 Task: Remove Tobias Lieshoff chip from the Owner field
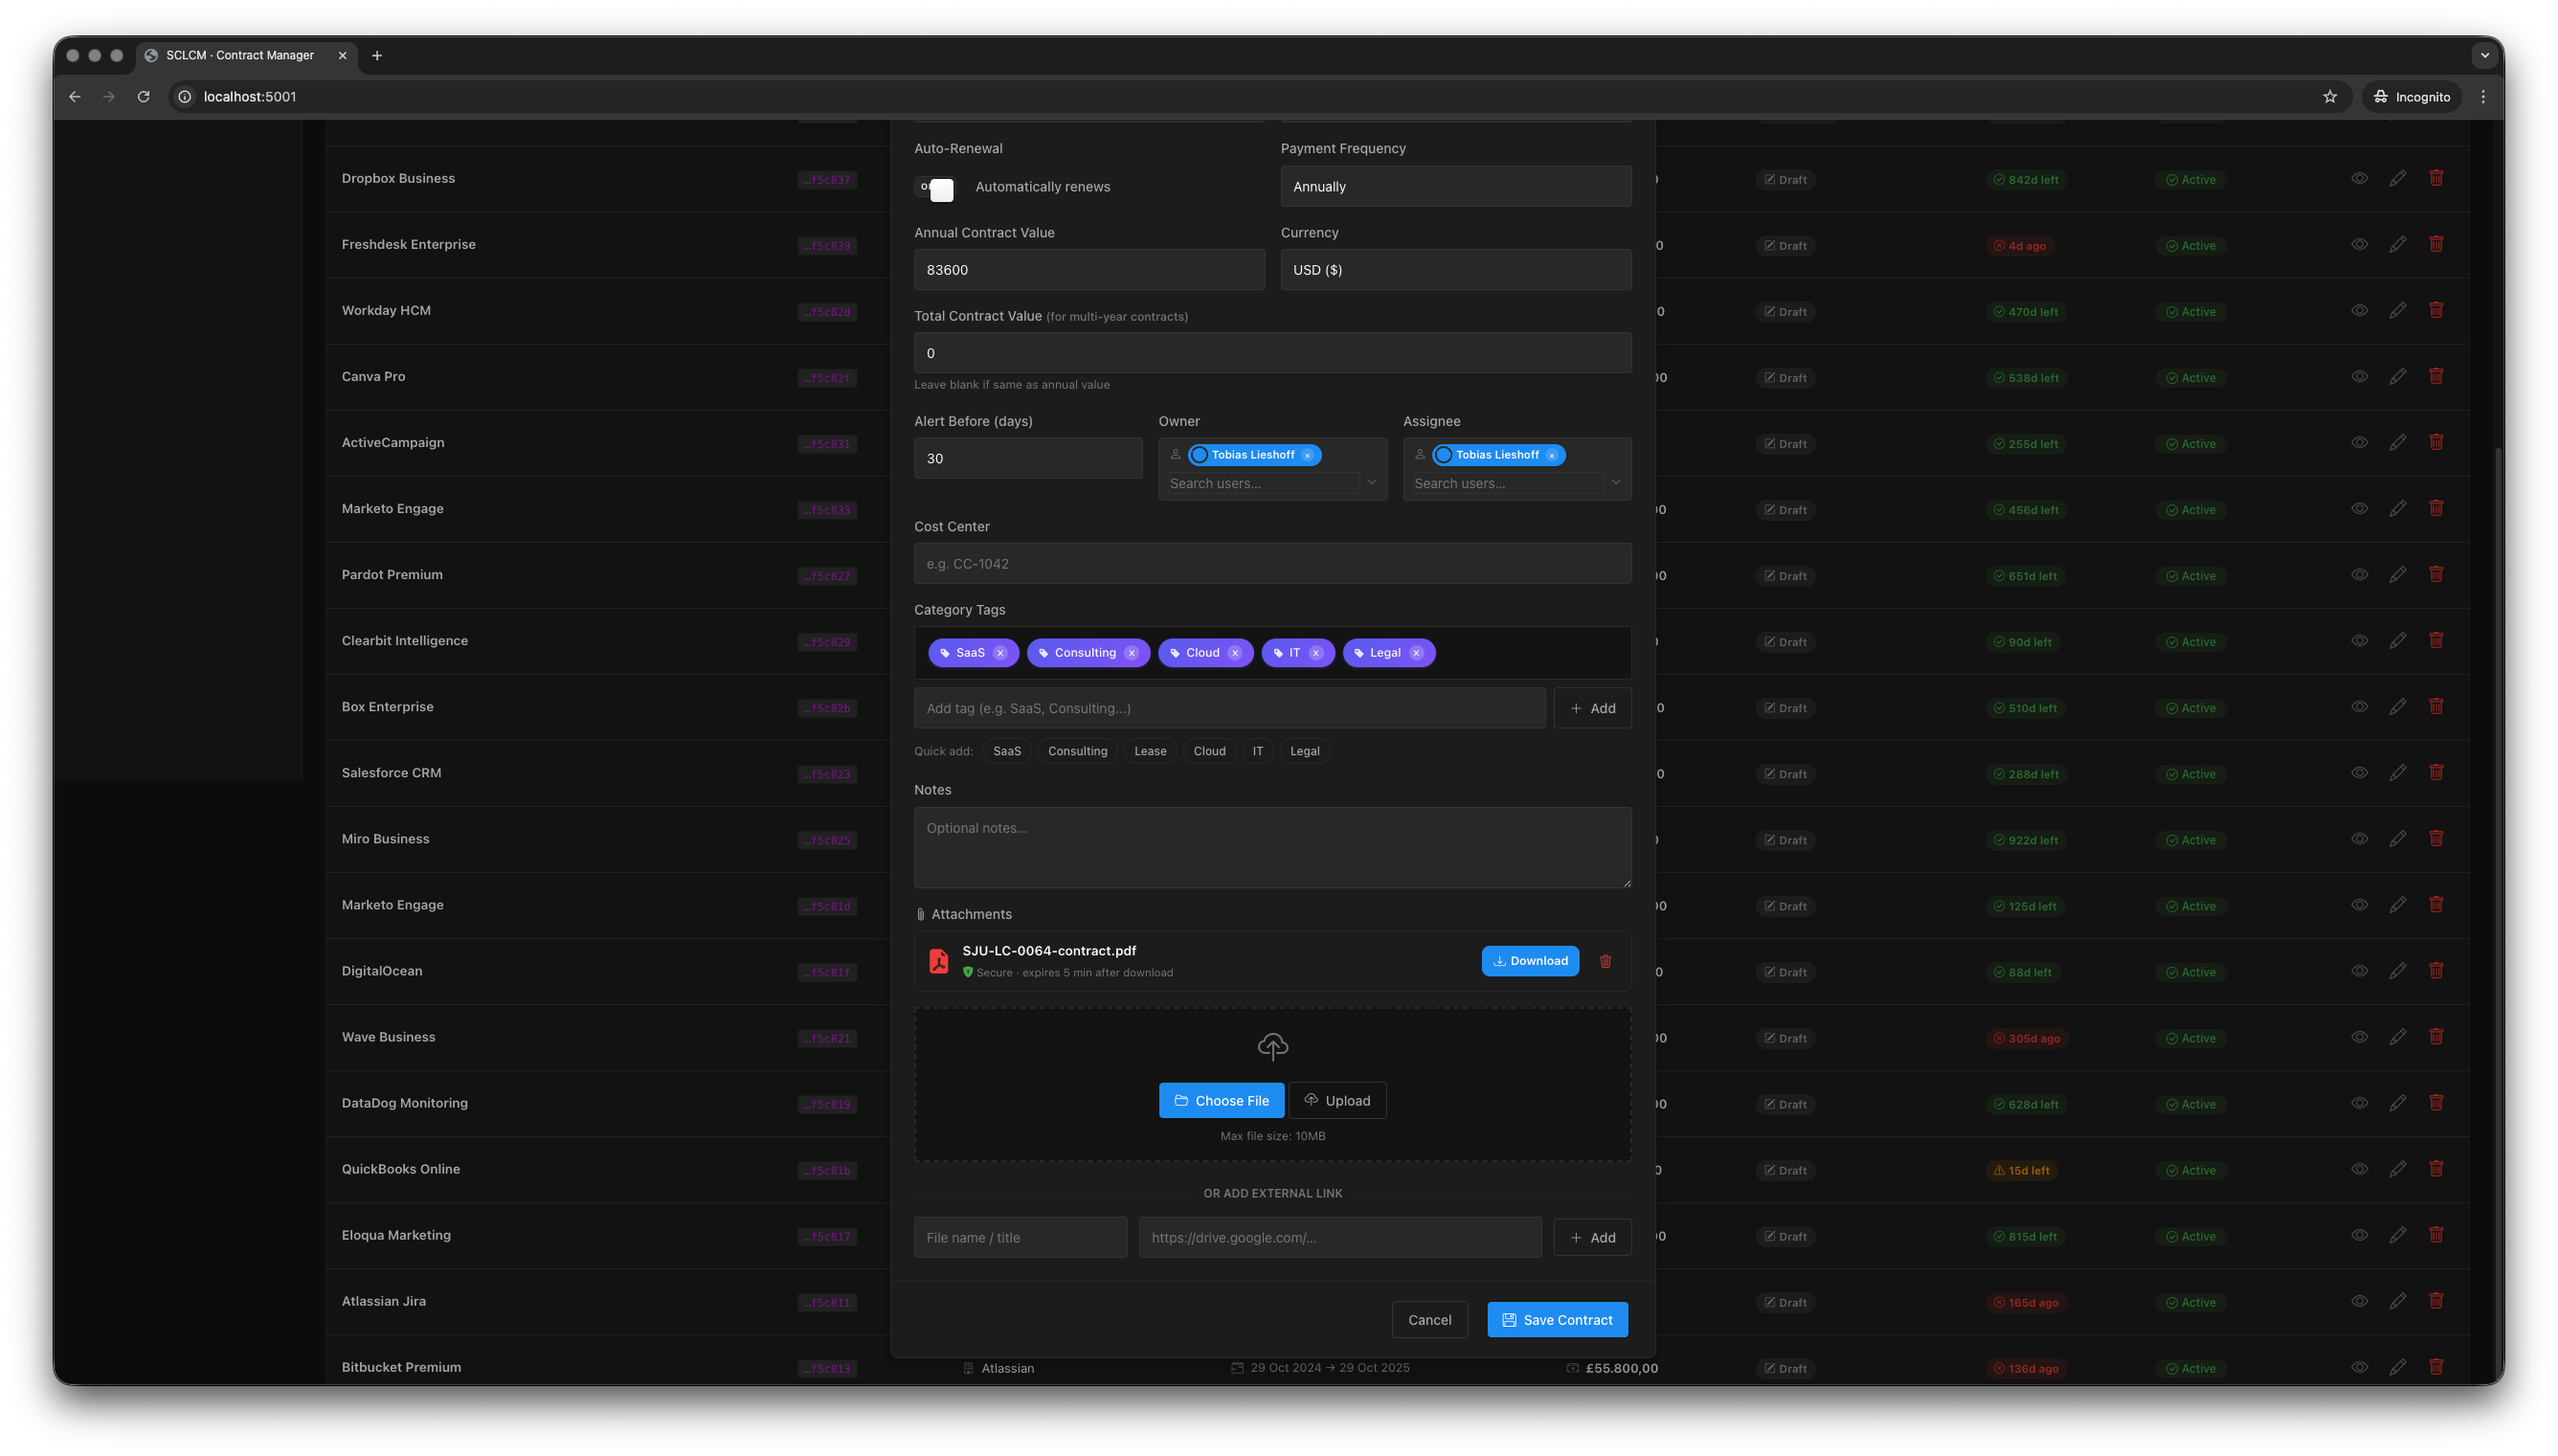coord(1307,455)
